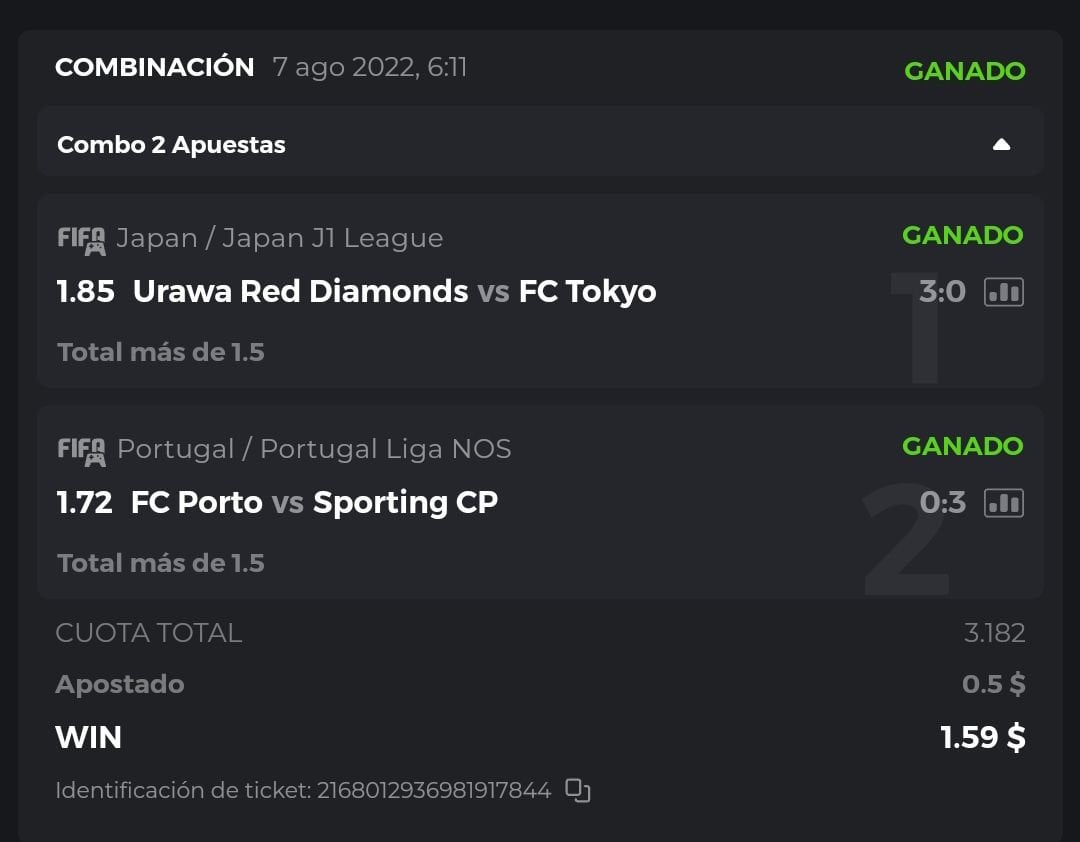Click FIFA gamepad icon beside Japan J1 League
This screenshot has width=1080, height=842.
(81, 241)
